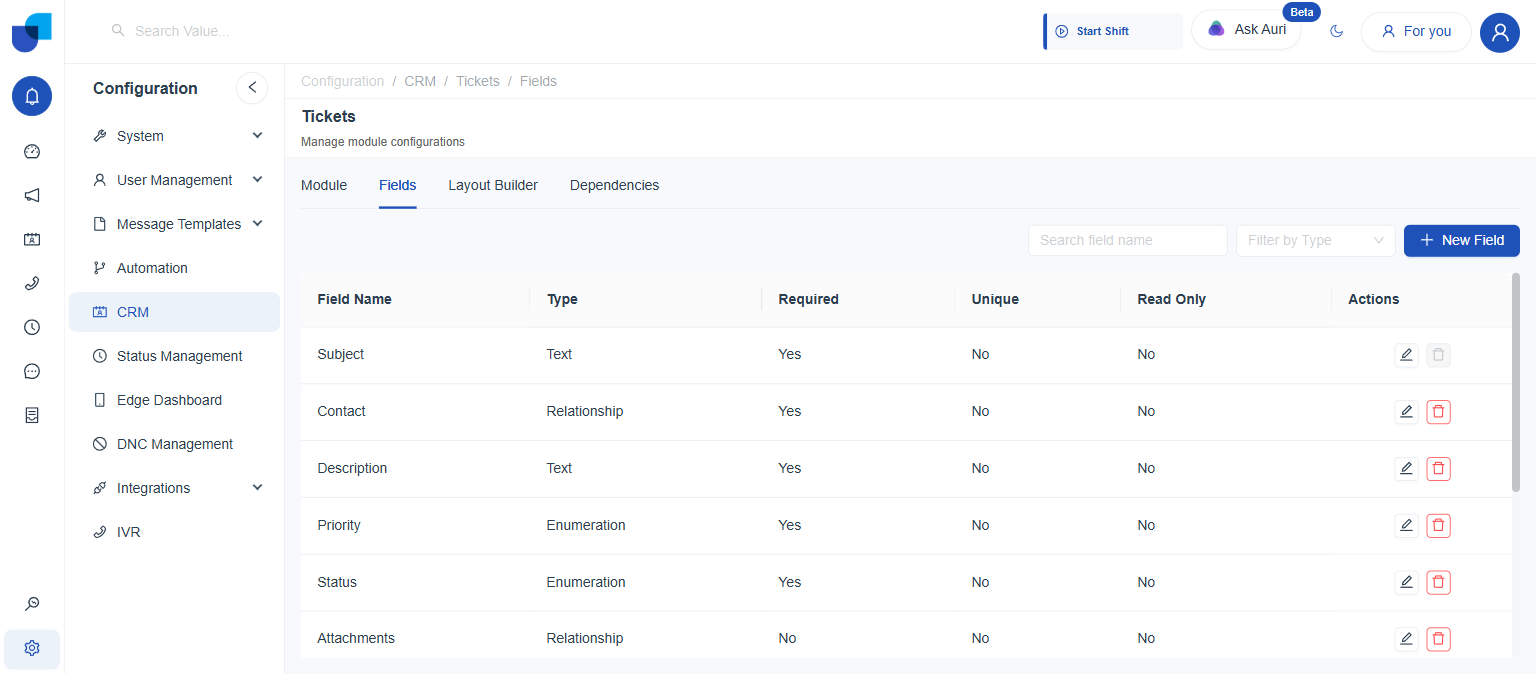Edit the Status field with the pencil icon

click(1406, 582)
